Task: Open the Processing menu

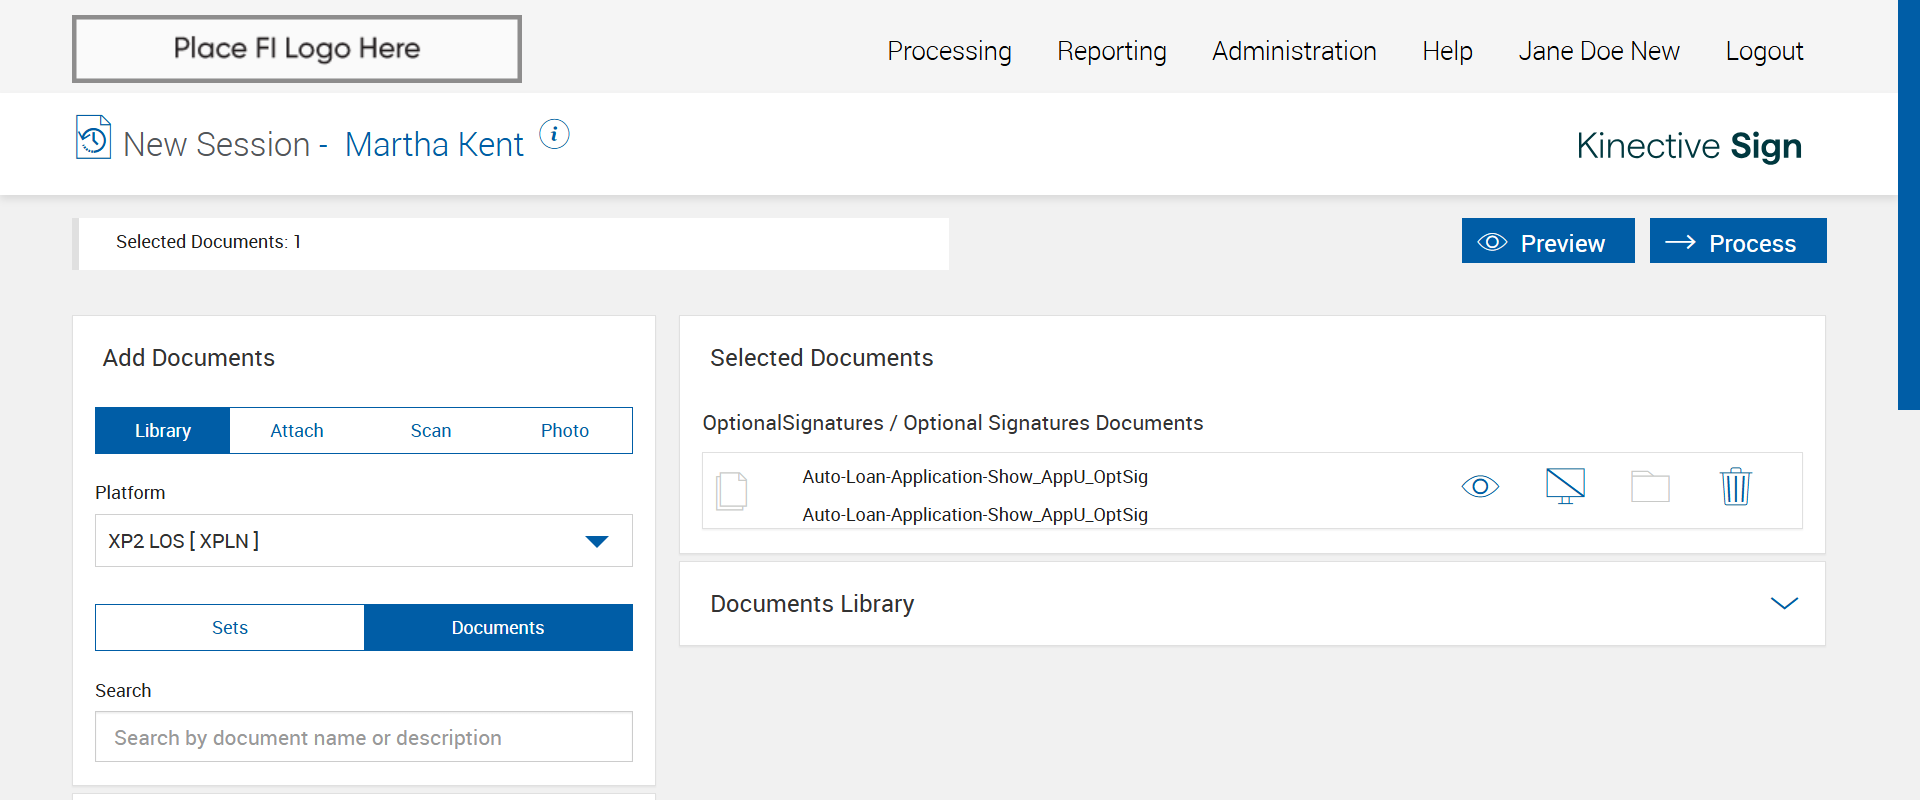Action: point(949,51)
